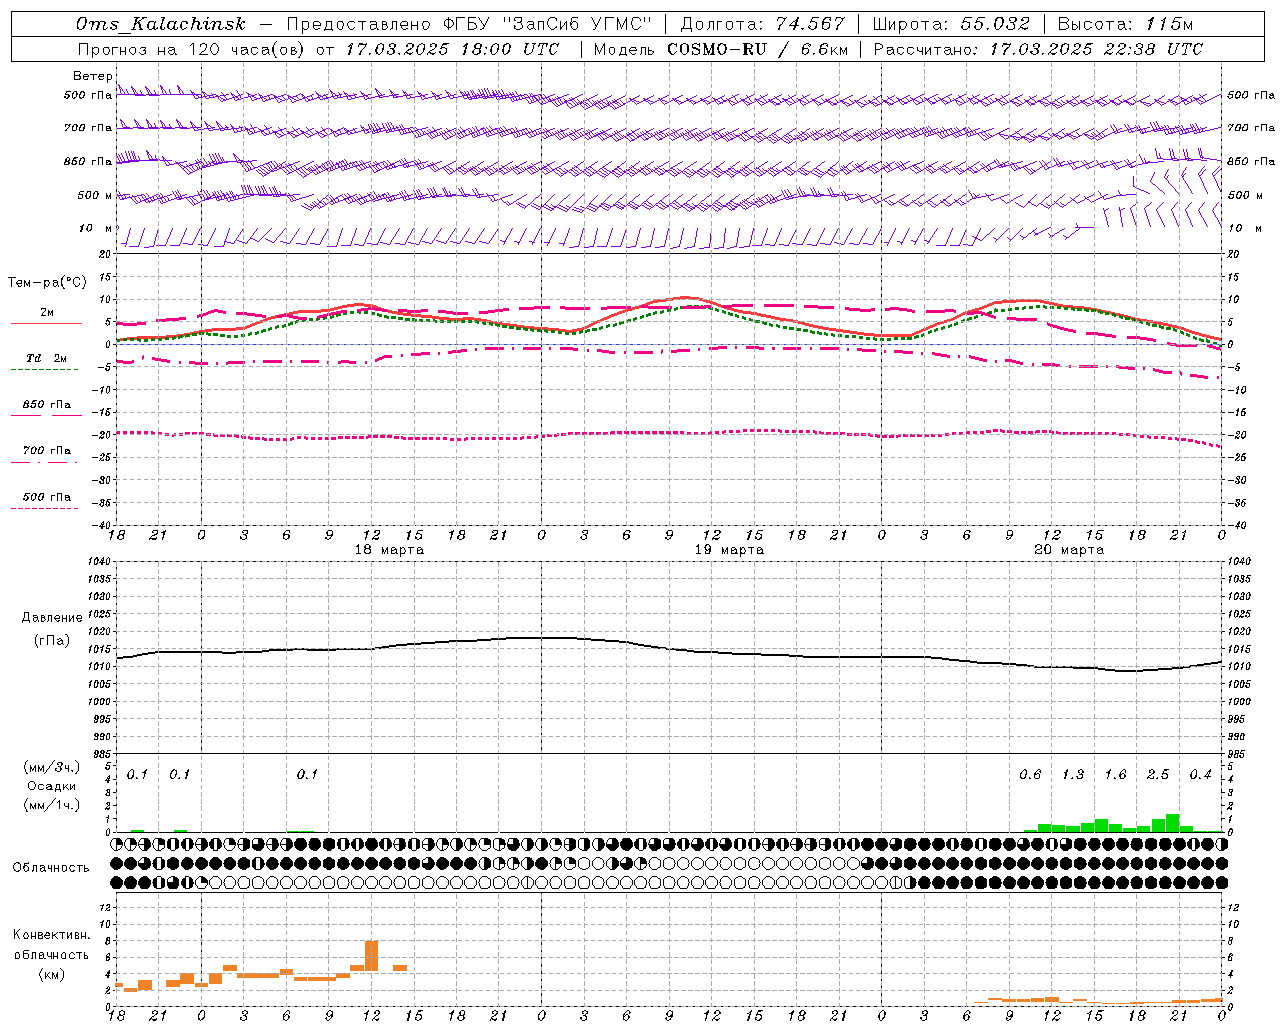
Task: Click the 0.6 precipitation amount value
Action: tap(1030, 775)
